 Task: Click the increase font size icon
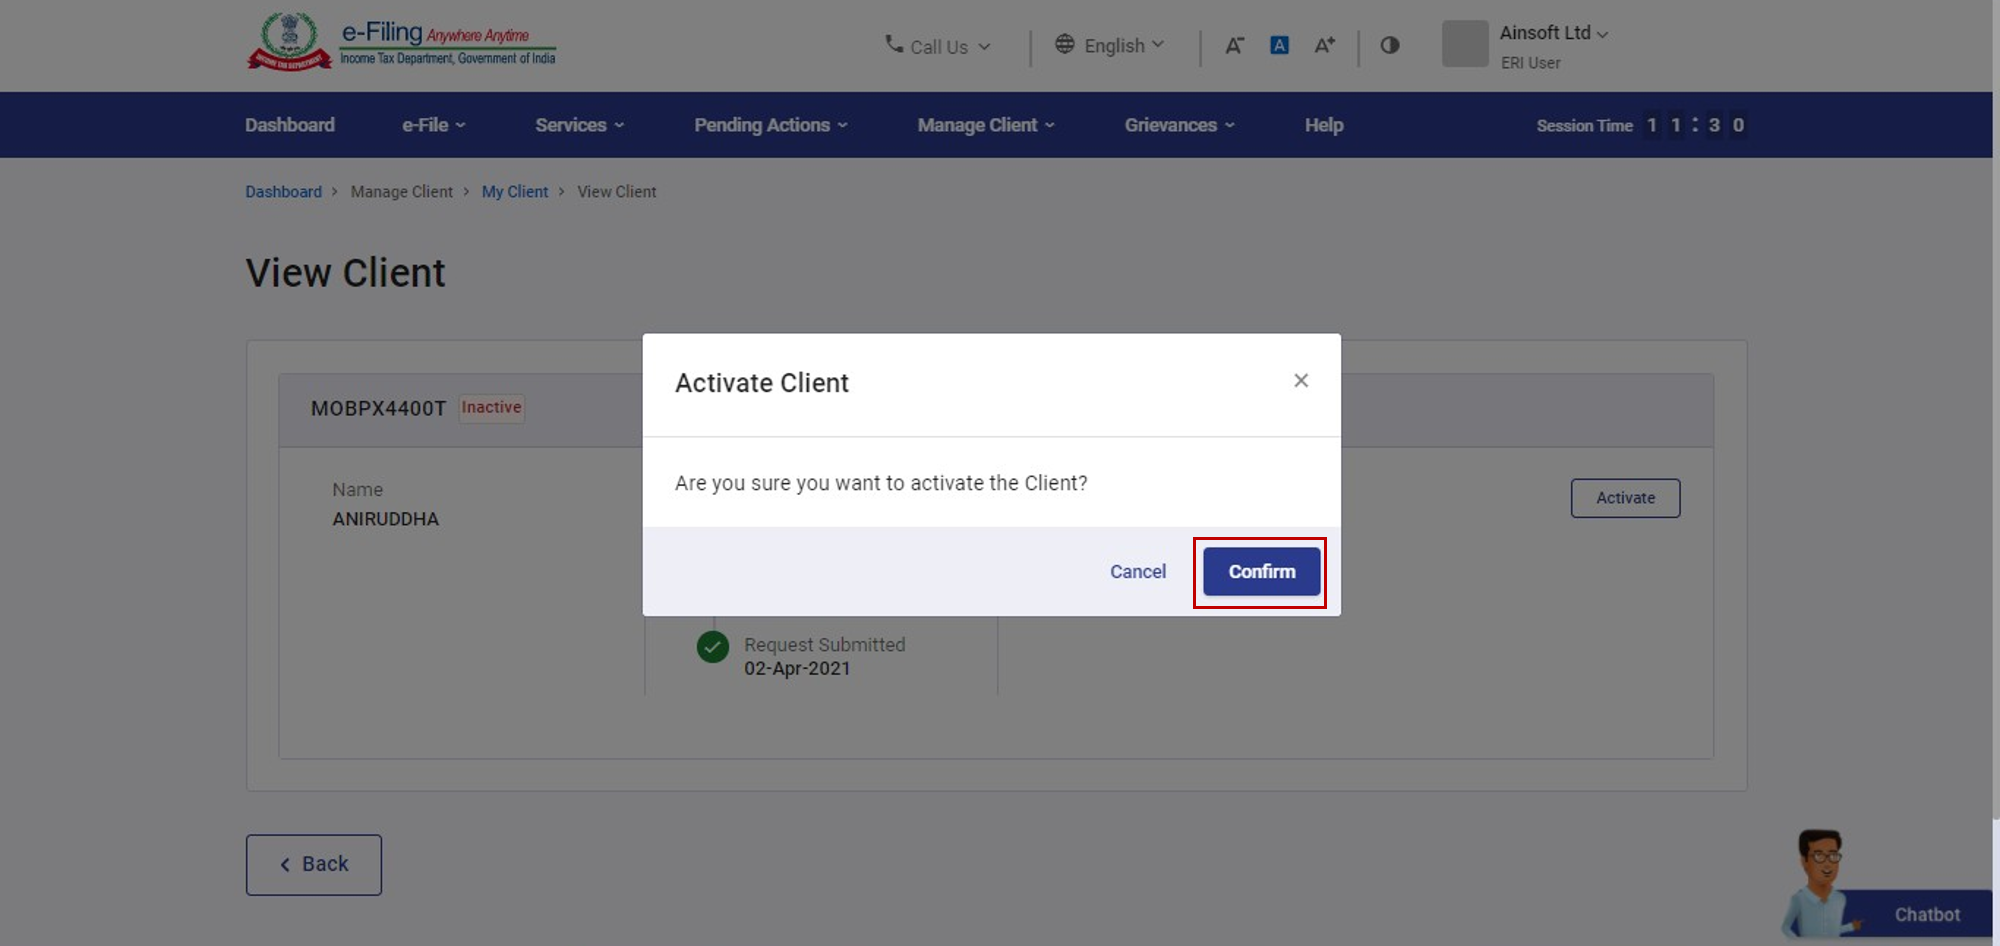tap(1324, 45)
